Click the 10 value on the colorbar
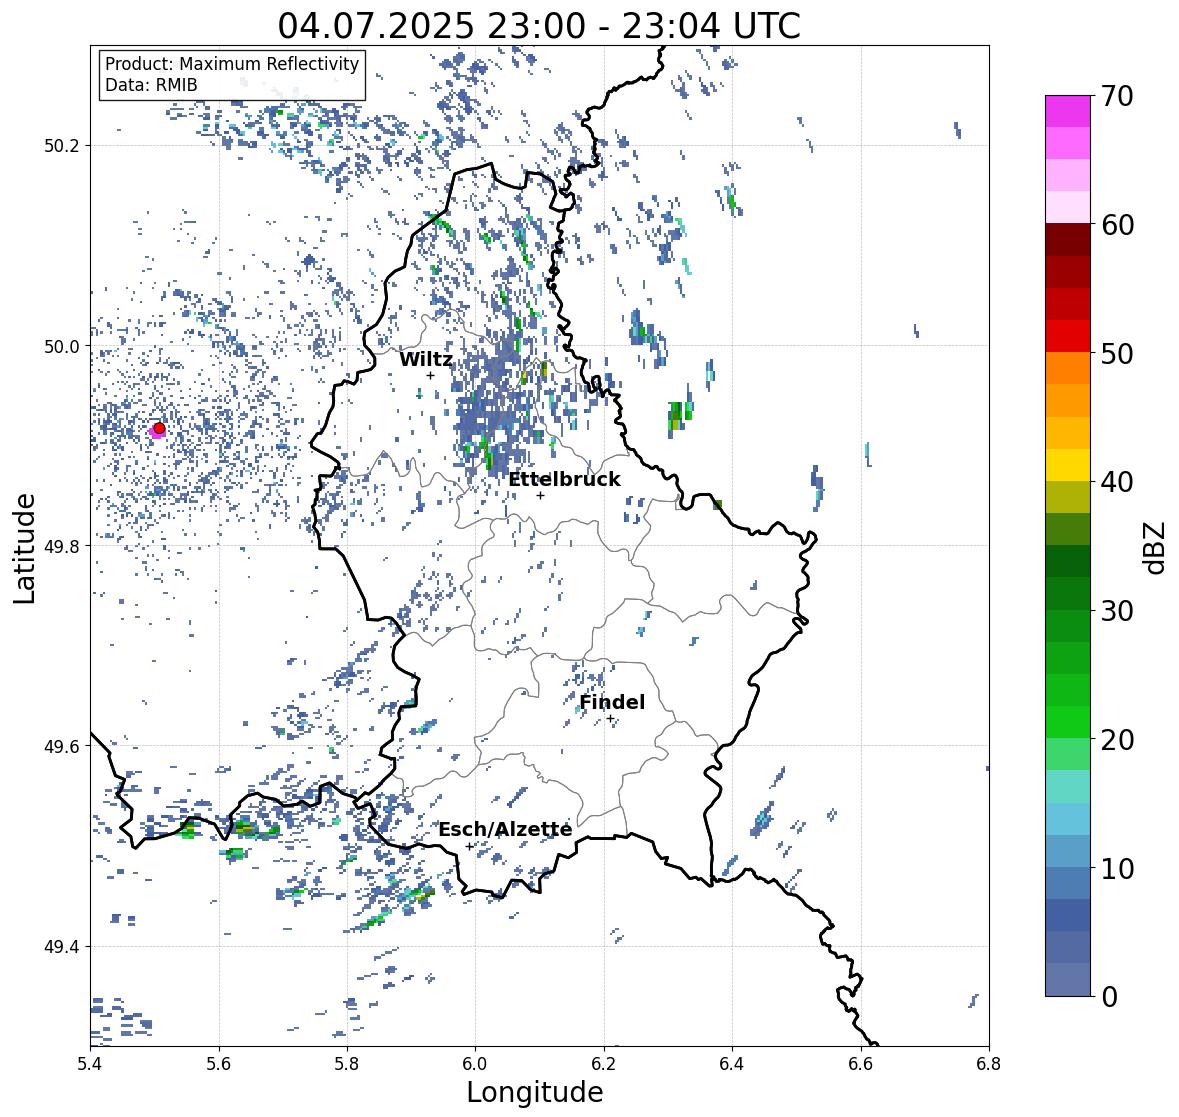1179x1117 pixels. click(x=1117, y=868)
